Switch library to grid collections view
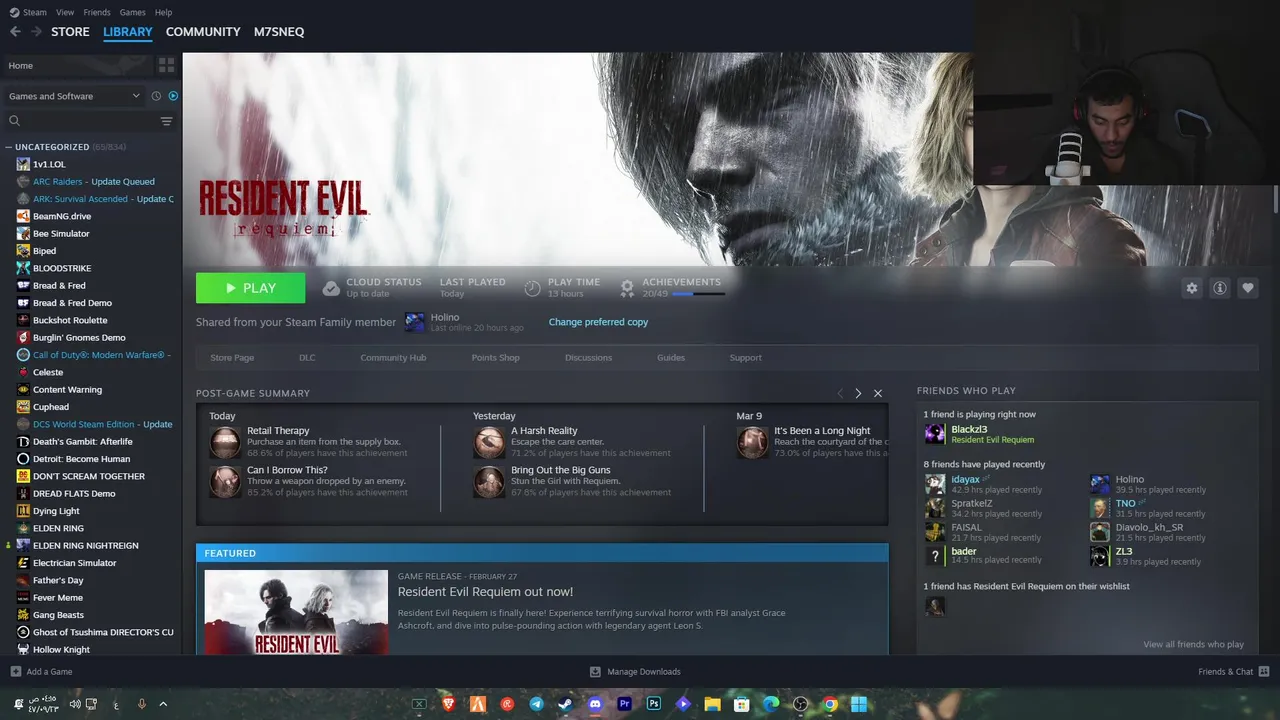The image size is (1280, 720). point(166,65)
